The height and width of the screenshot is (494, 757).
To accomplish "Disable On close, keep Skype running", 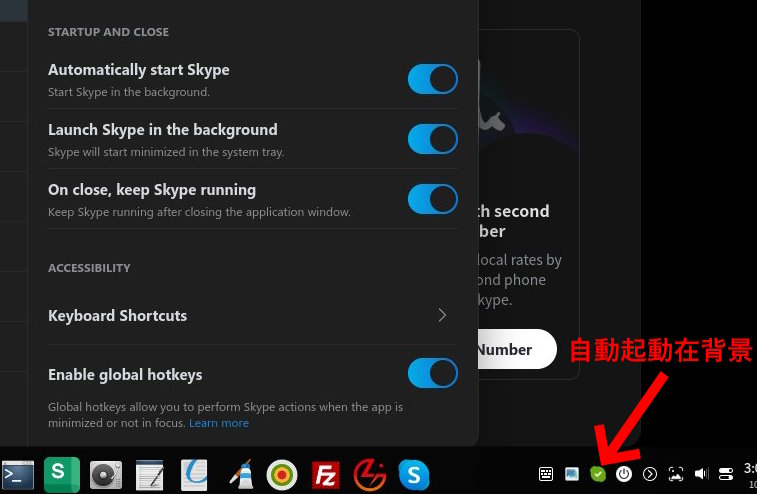I will click(x=433, y=199).
